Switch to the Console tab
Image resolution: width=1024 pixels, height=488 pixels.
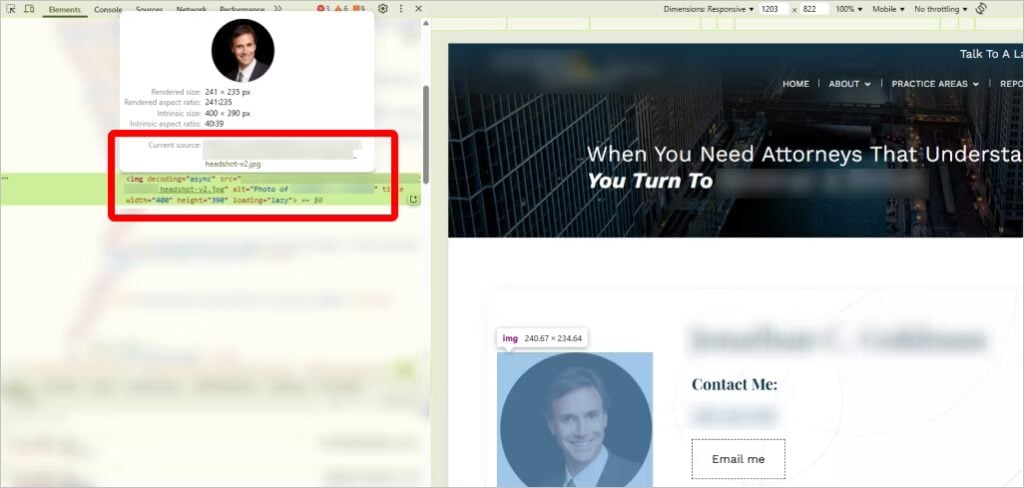click(108, 10)
